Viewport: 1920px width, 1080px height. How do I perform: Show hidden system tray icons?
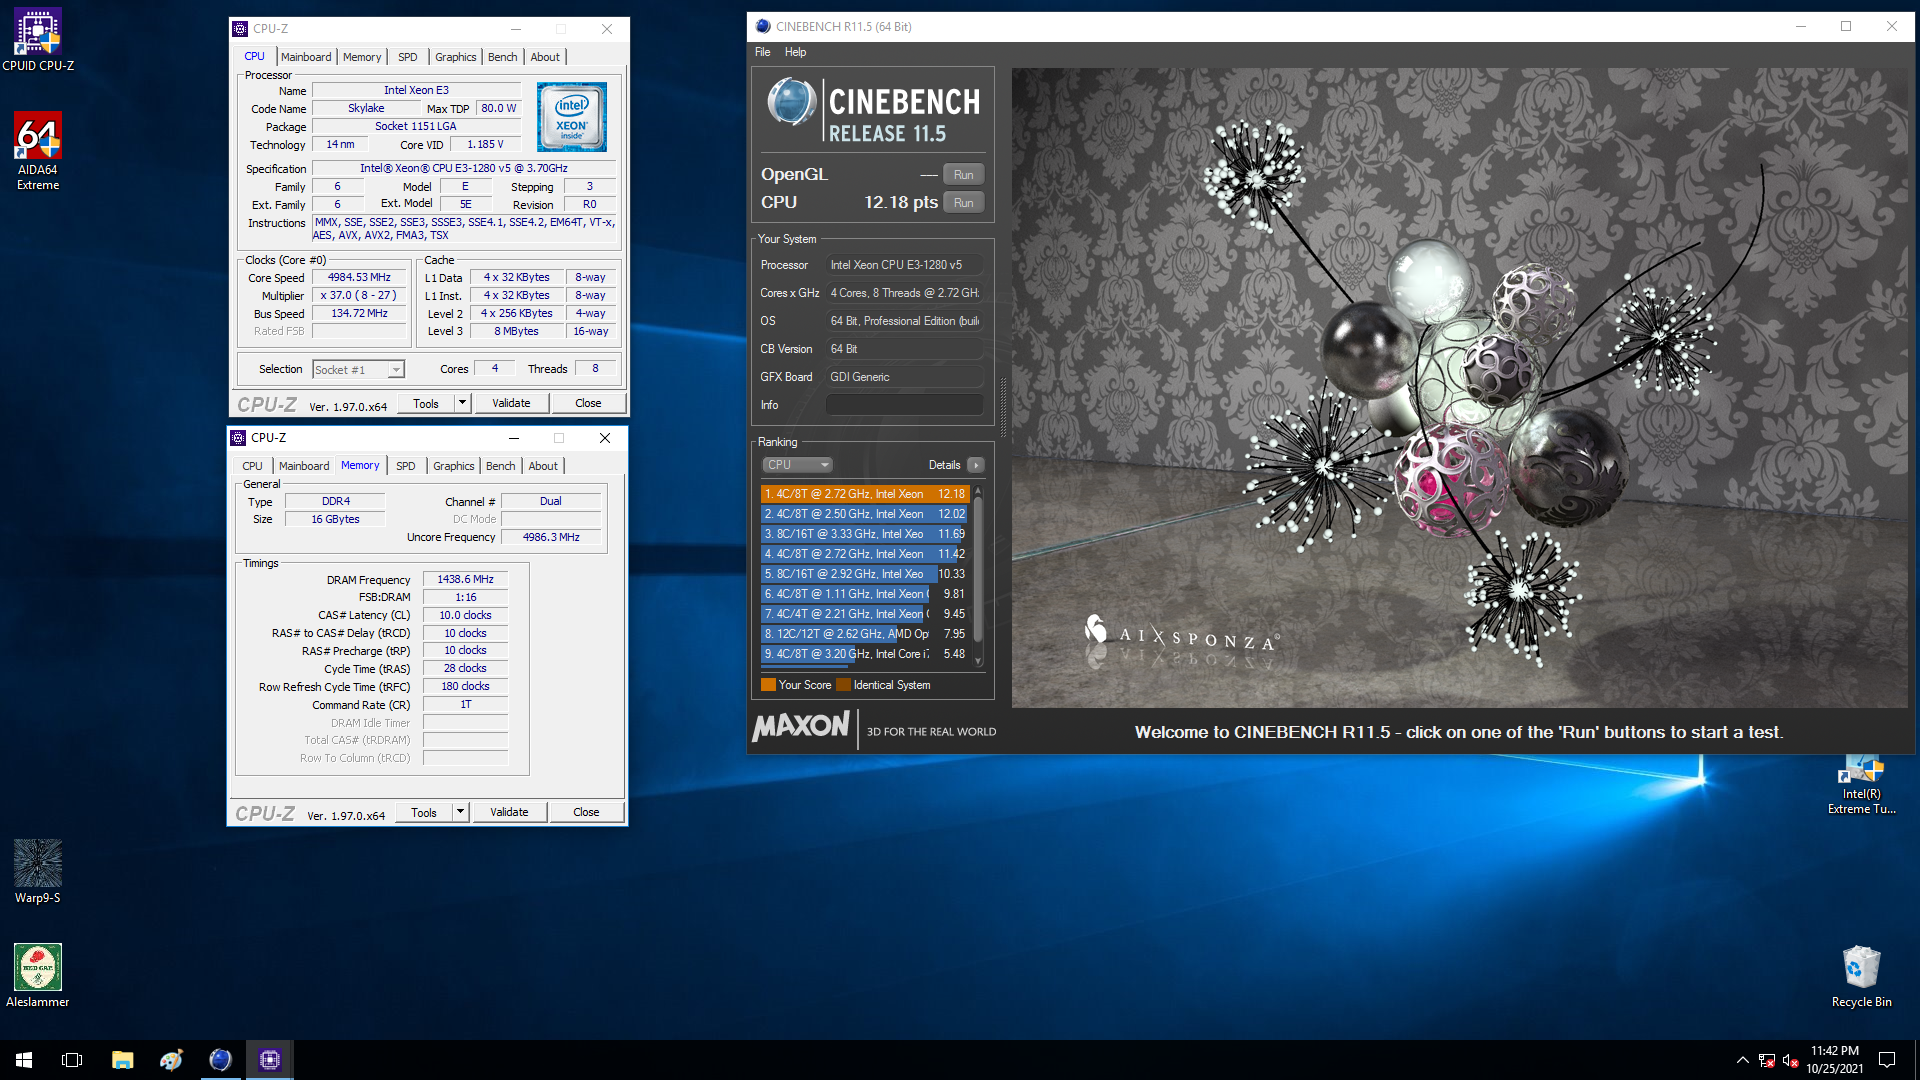(1742, 1060)
